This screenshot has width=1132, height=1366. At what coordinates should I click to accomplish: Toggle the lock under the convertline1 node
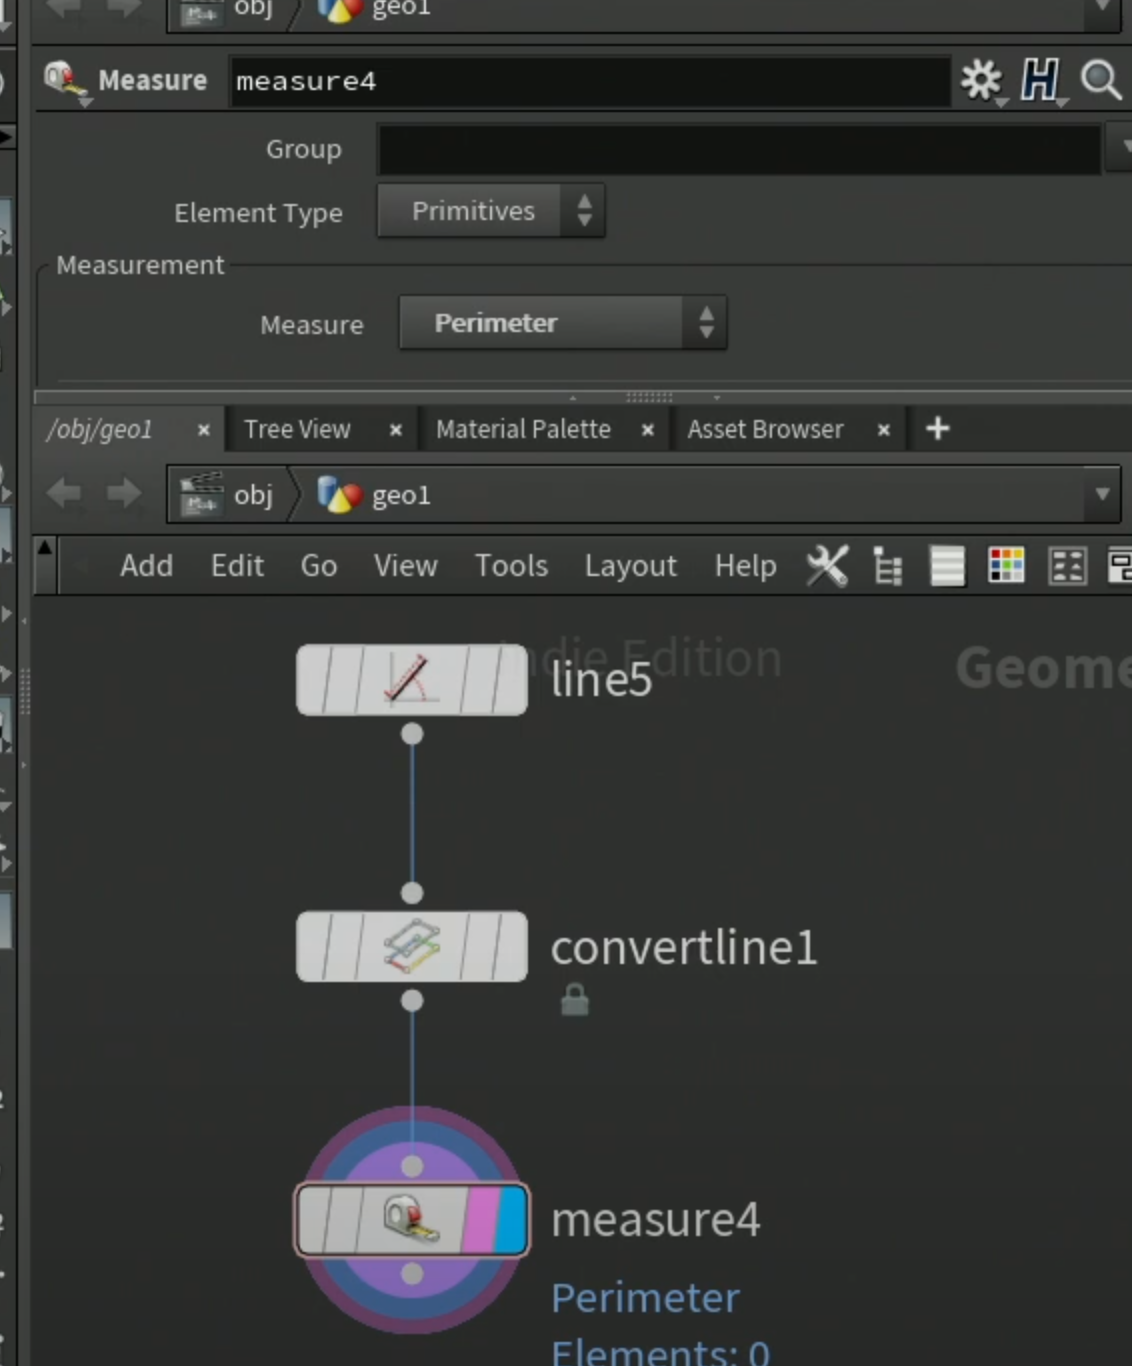click(575, 1000)
